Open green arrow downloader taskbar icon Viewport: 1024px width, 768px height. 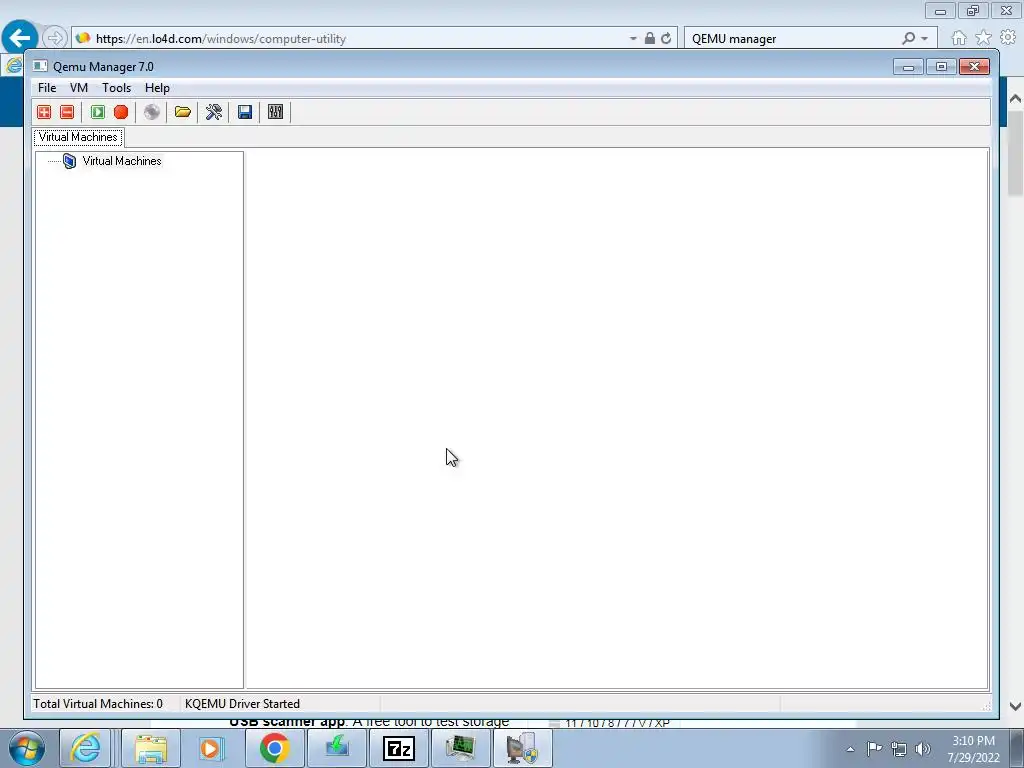pyautogui.click(x=337, y=748)
